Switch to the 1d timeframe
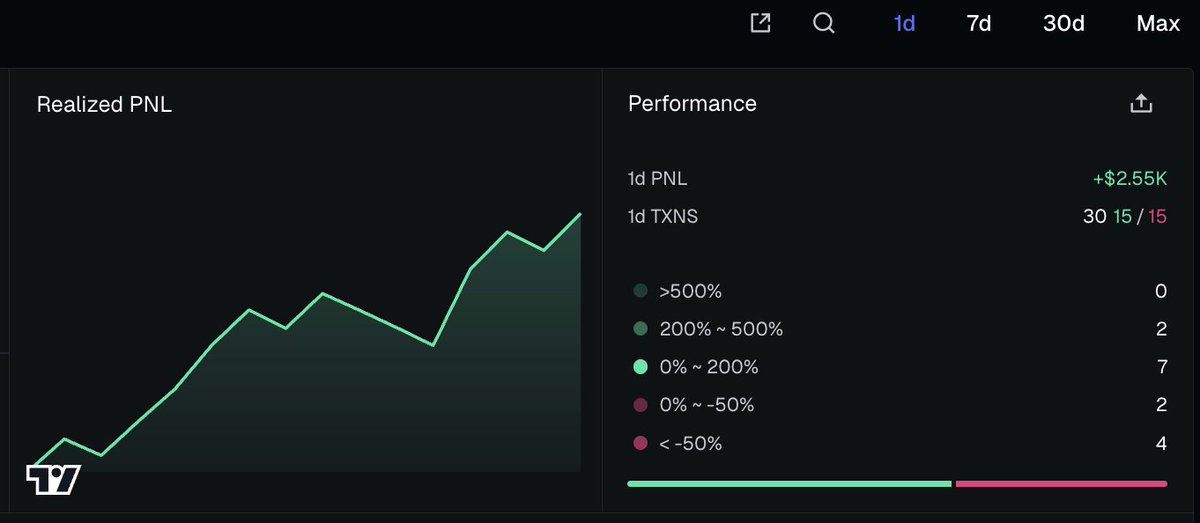 904,23
